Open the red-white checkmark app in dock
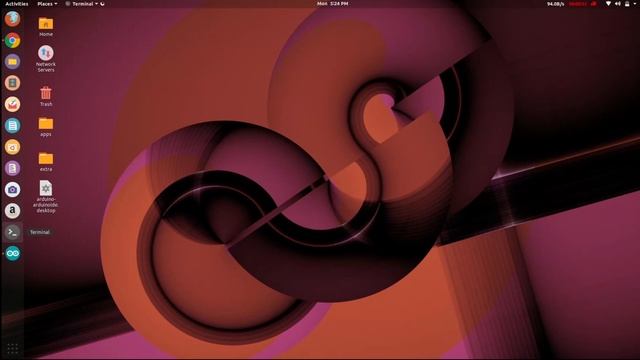This screenshot has width=640, height=360. [x=13, y=104]
